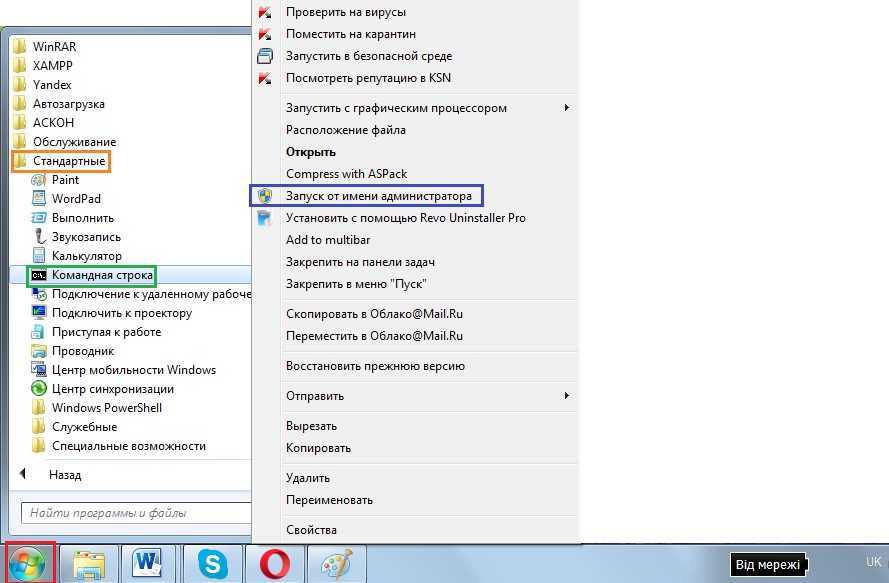This screenshot has width=889, height=583.
Task: Open Skype from the taskbar
Action: (x=210, y=564)
